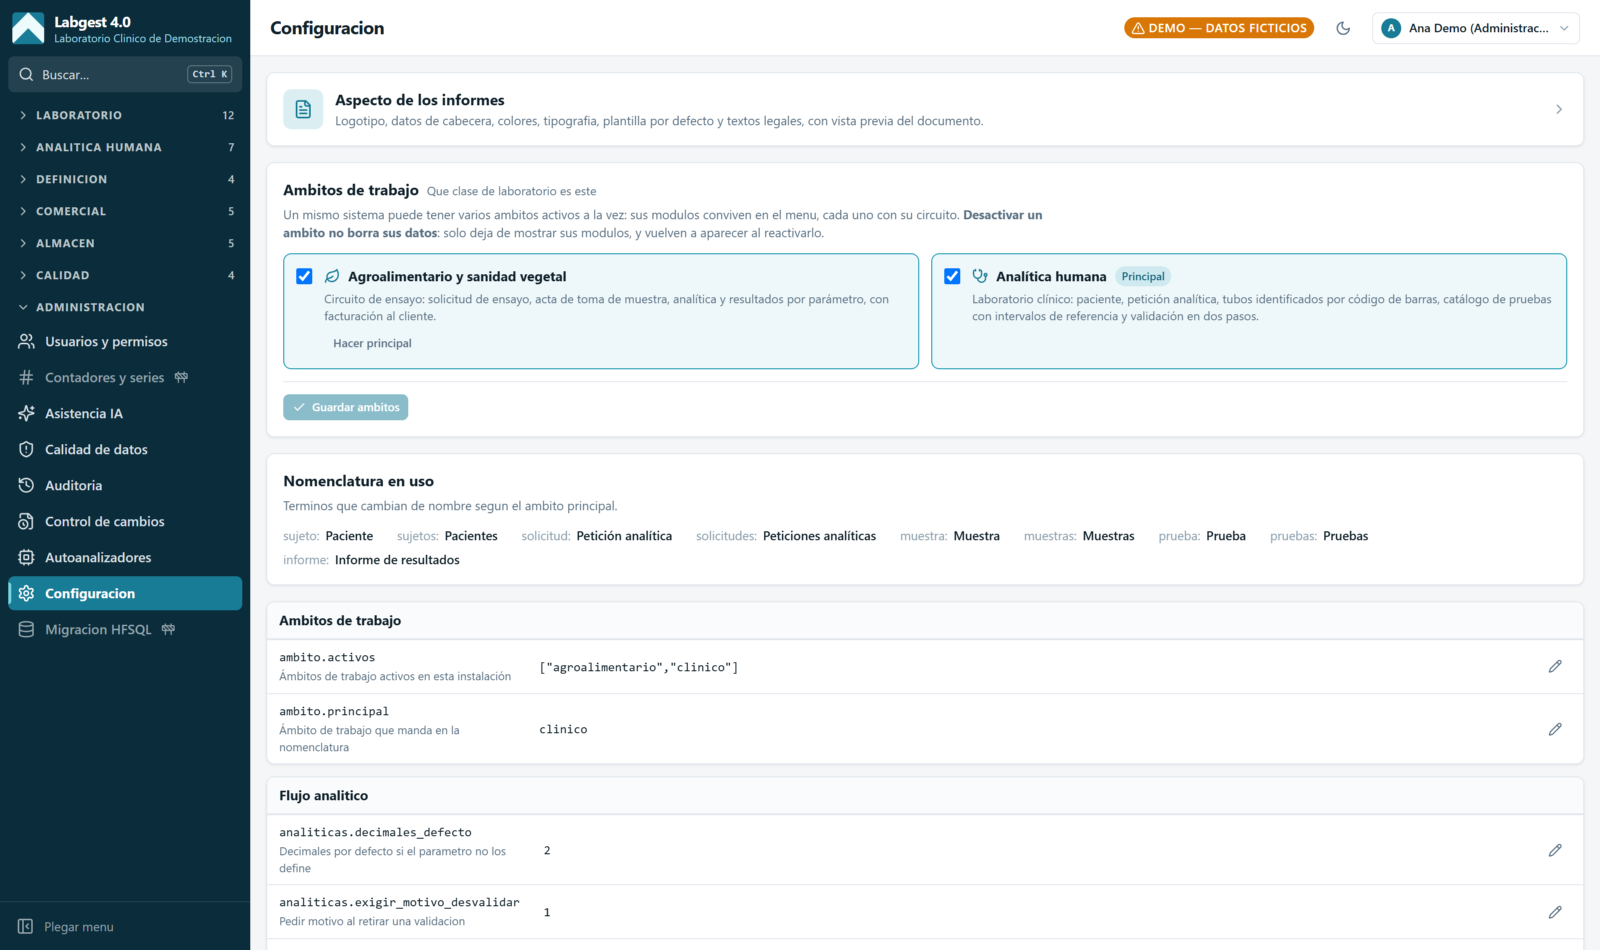Click the Asistencia IA sparkle icon
Image resolution: width=1600 pixels, height=950 pixels.
(26, 414)
